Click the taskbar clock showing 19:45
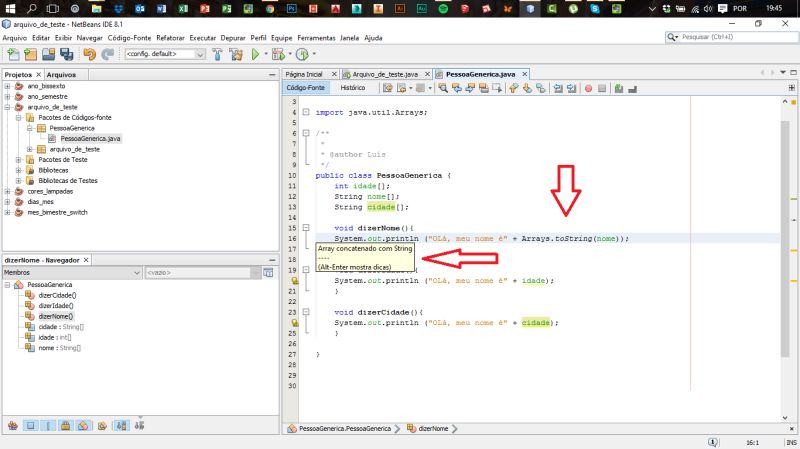Image resolution: width=800 pixels, height=449 pixels. tap(774, 8)
